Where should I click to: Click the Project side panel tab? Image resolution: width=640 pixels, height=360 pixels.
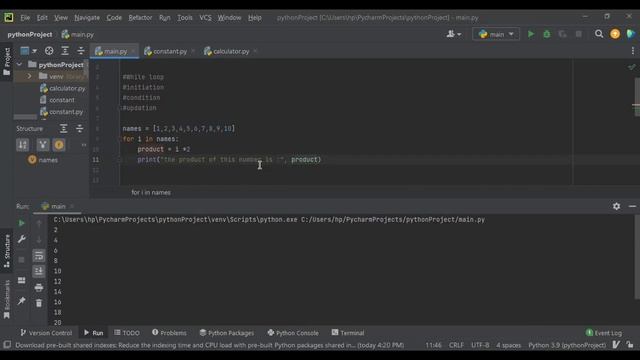(x=7, y=61)
